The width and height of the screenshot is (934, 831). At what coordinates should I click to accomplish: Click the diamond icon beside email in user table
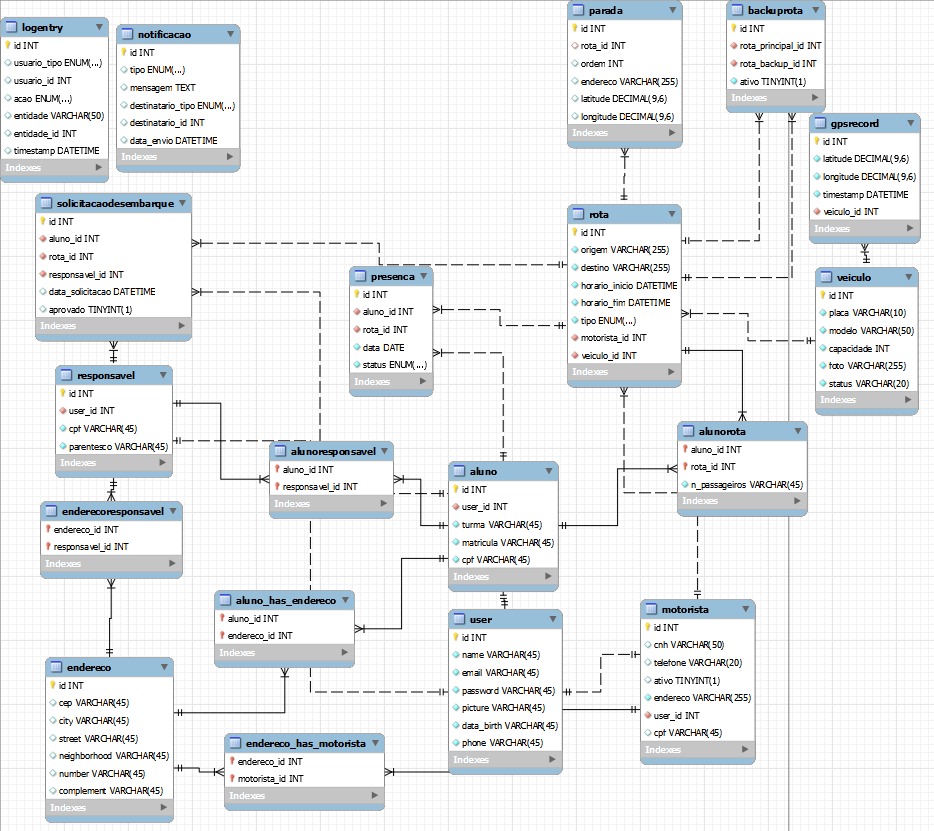coord(456,673)
